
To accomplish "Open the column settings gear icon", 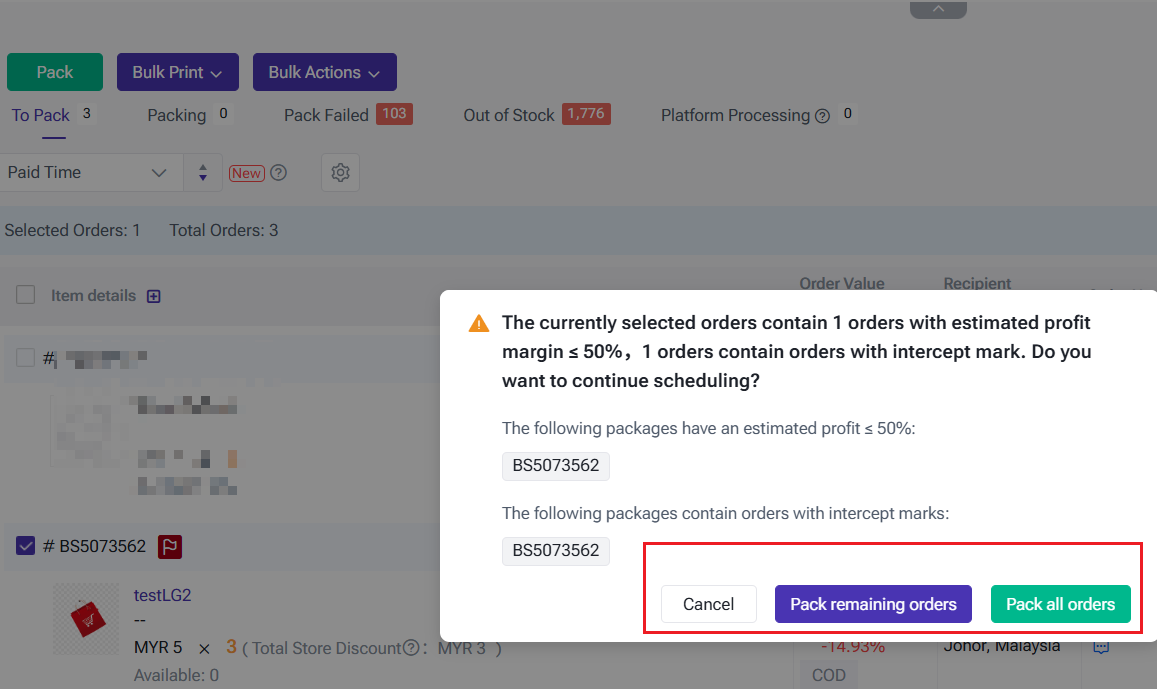I will pos(340,173).
